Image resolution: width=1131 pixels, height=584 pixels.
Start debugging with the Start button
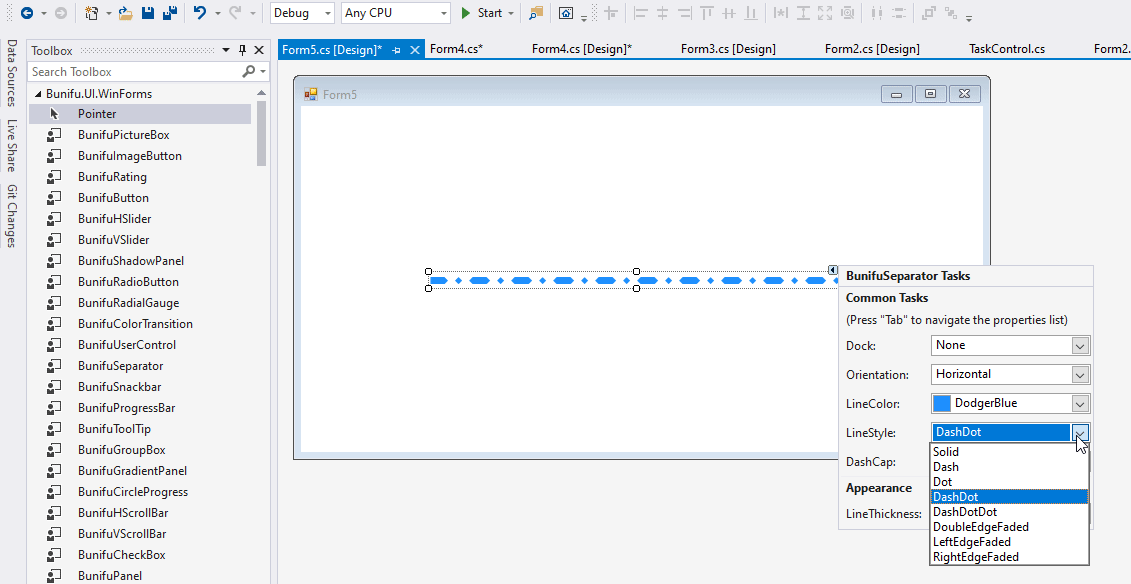[x=482, y=13]
